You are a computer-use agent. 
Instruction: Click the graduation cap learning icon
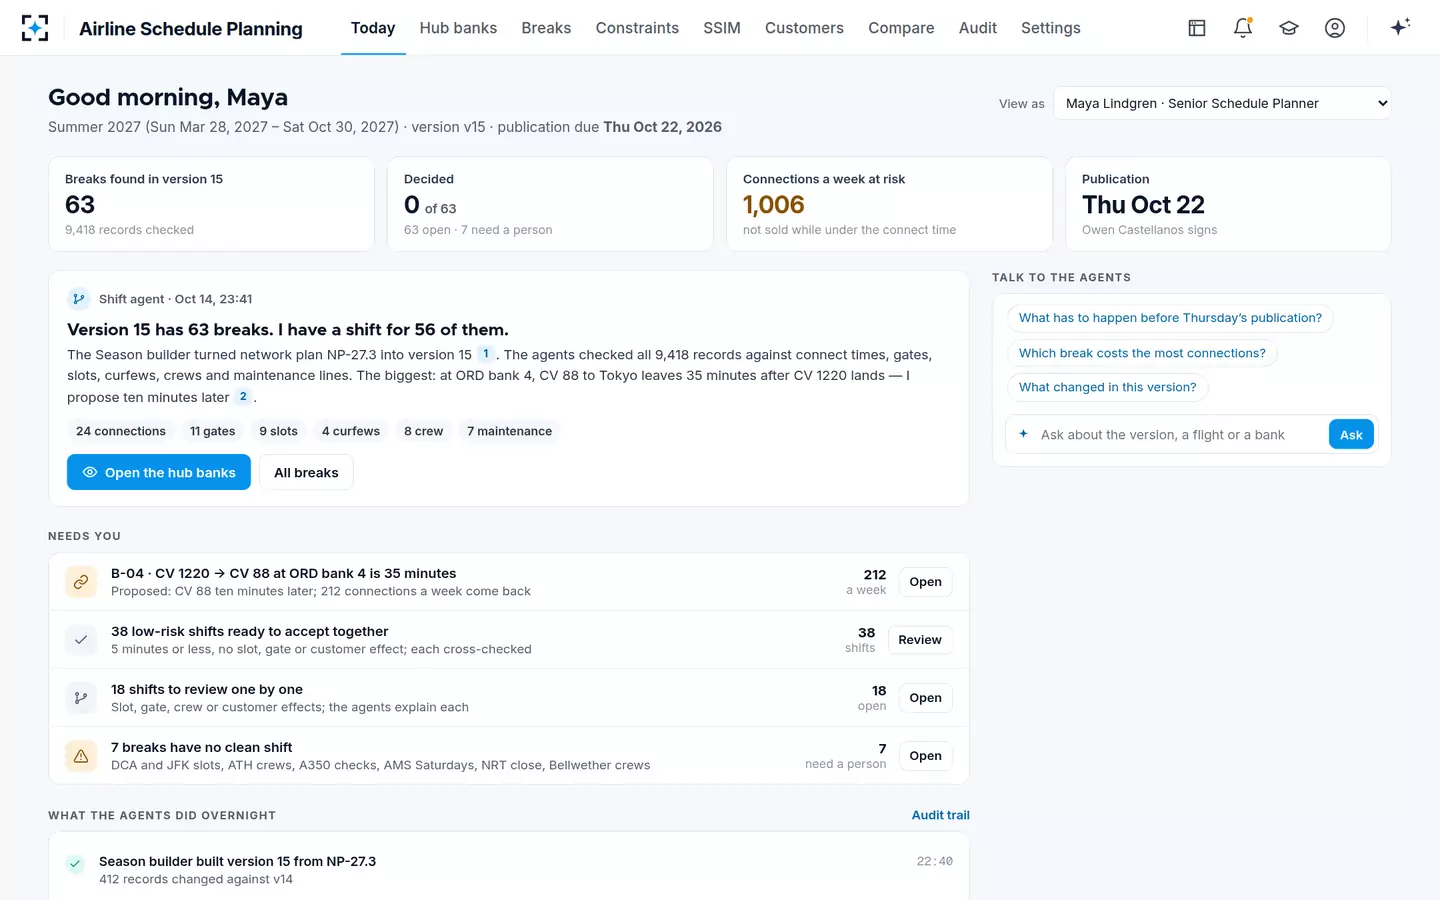(1289, 28)
